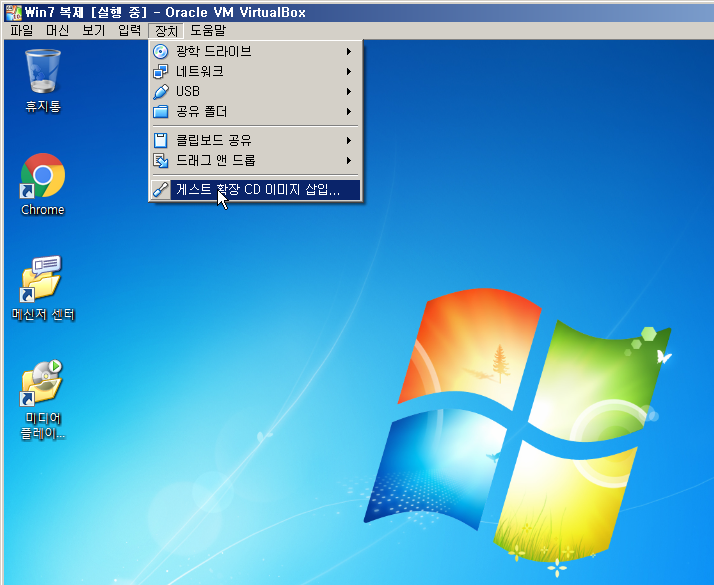Select the 네트워크 text label
The width and height of the screenshot is (714, 585).
199,71
